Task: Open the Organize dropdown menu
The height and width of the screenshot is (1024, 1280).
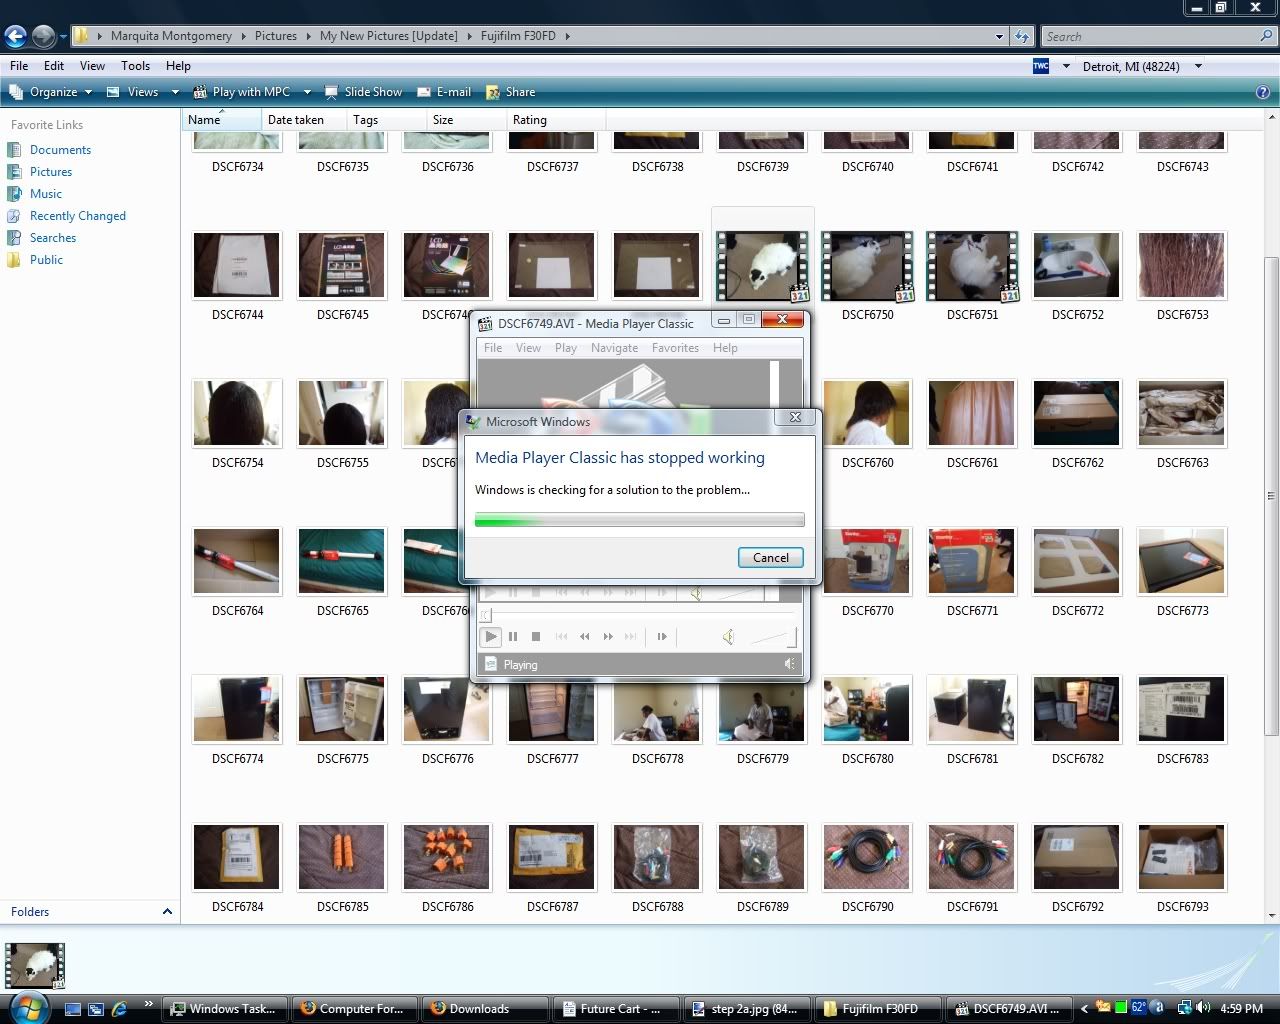Action: point(50,92)
